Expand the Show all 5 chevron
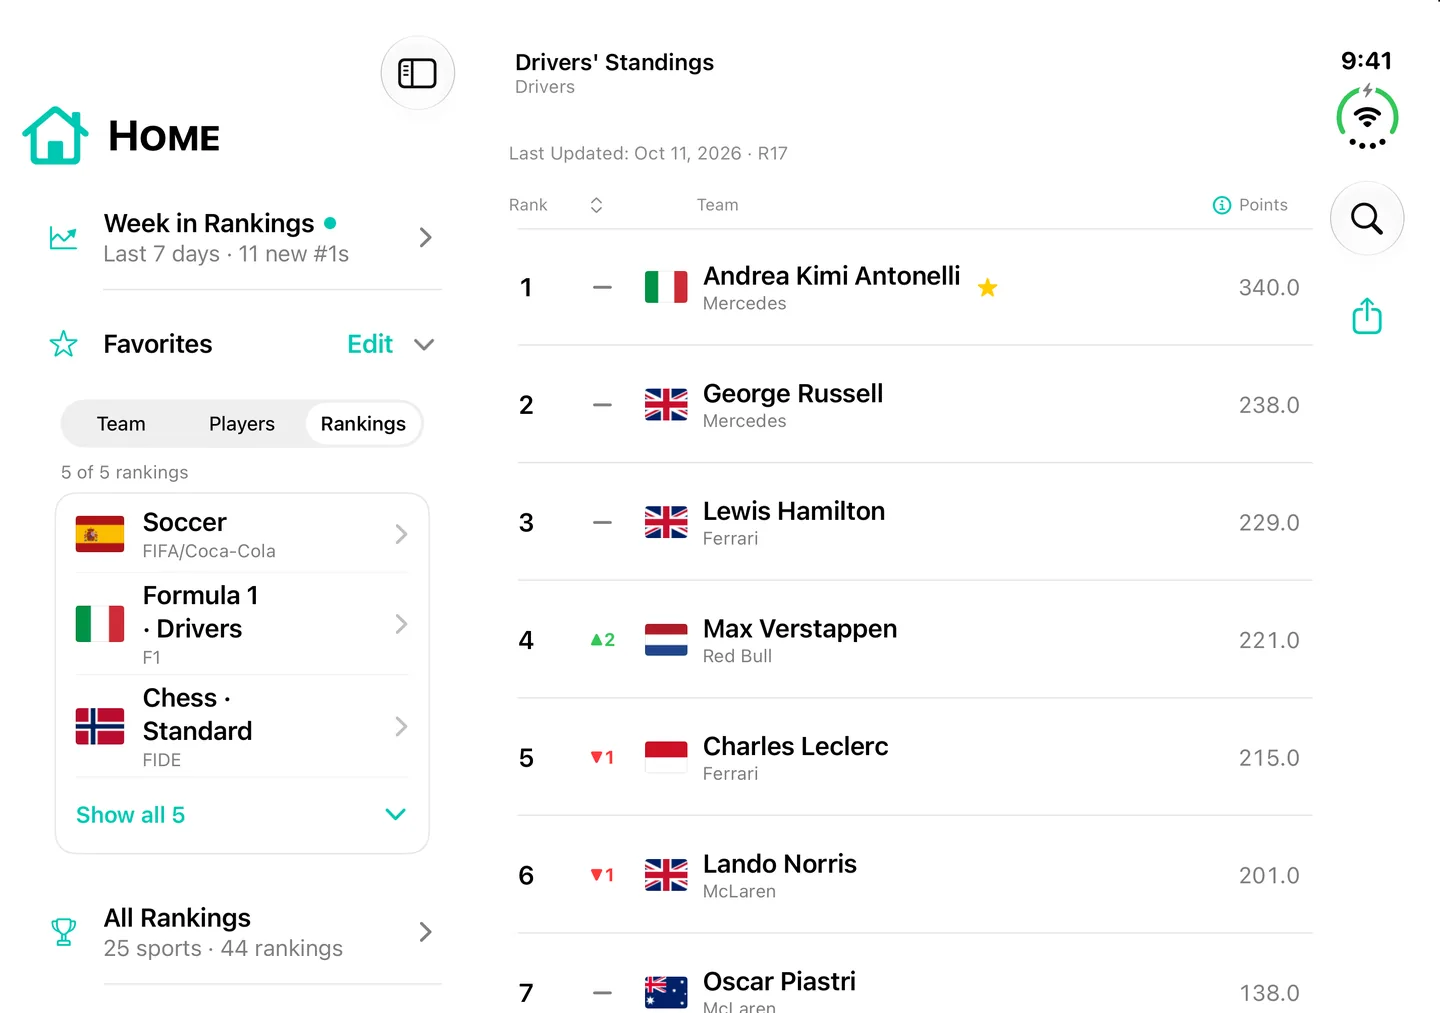This screenshot has width=1440, height=1013. pyautogui.click(x=395, y=815)
